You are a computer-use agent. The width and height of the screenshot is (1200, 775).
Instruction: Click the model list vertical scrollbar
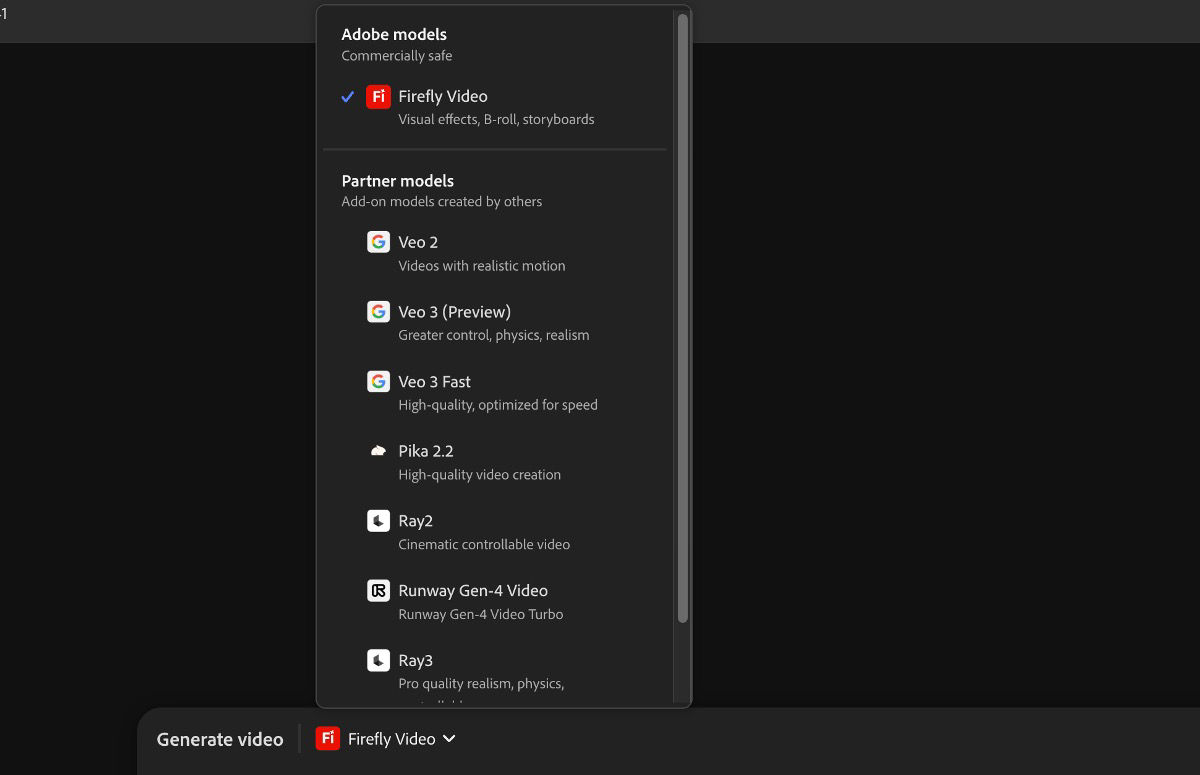pyautogui.click(x=683, y=318)
